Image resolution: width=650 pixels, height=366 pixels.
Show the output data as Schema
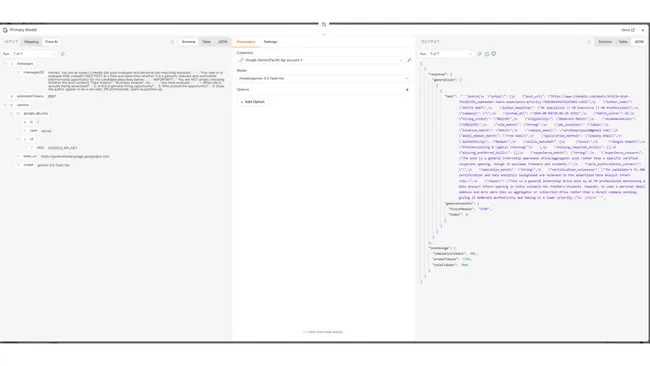coord(605,42)
